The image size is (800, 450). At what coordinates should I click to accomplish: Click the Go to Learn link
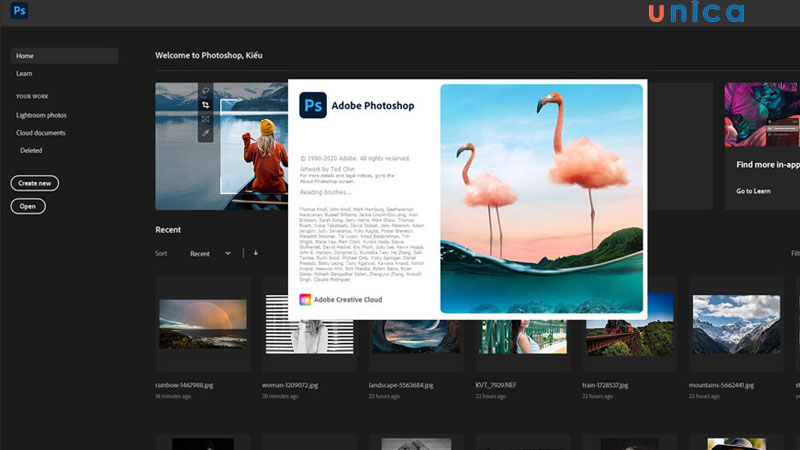pos(753,191)
